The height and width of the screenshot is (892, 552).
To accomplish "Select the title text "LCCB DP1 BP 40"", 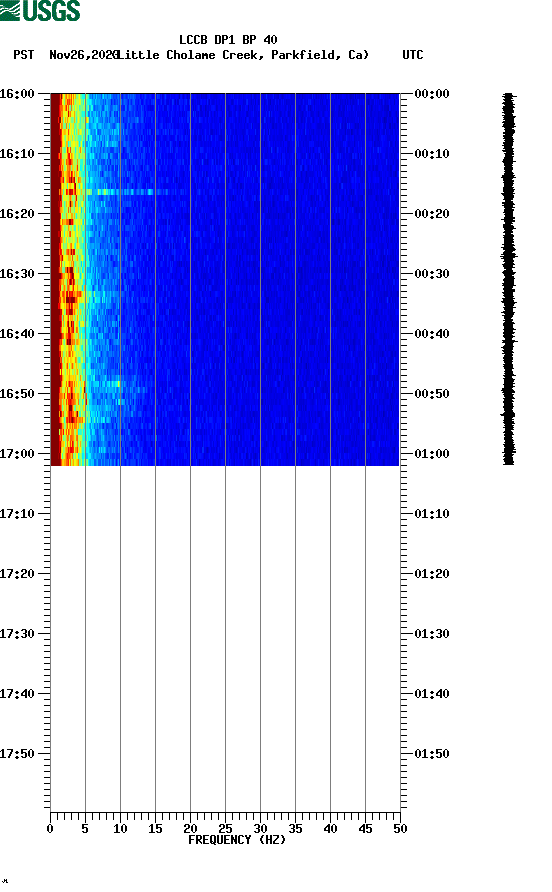I will point(228,40).
